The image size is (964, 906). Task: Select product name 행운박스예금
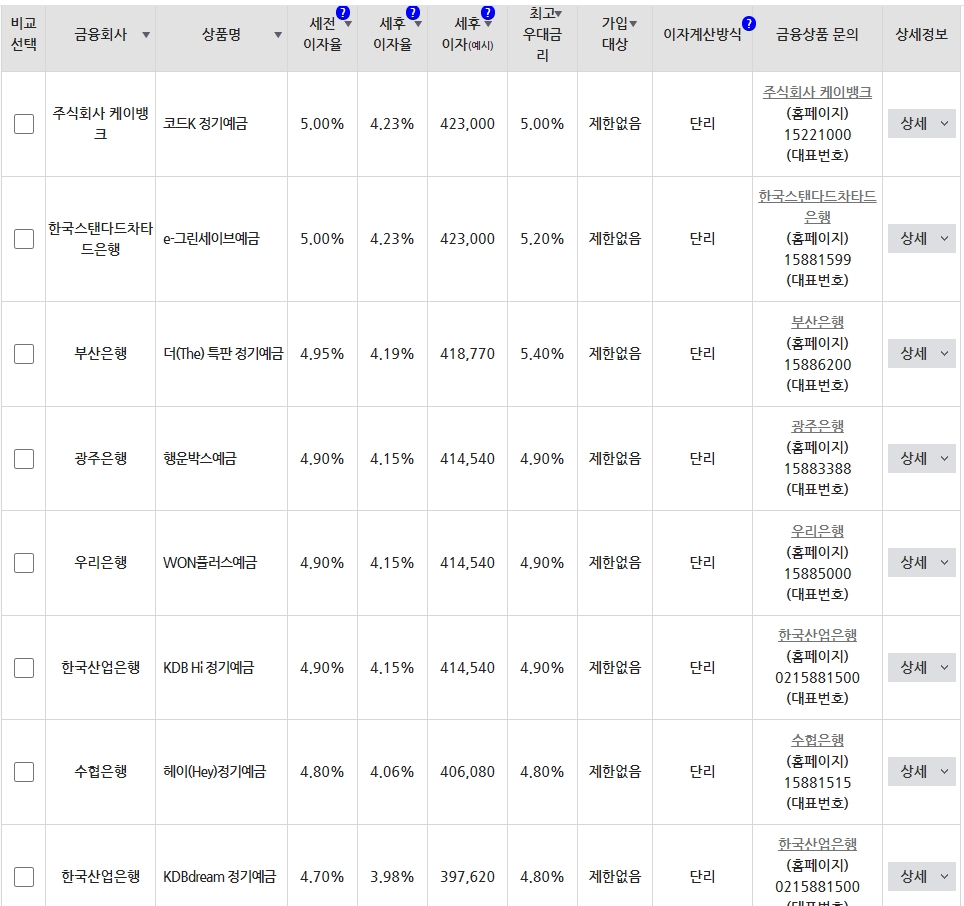pos(200,459)
